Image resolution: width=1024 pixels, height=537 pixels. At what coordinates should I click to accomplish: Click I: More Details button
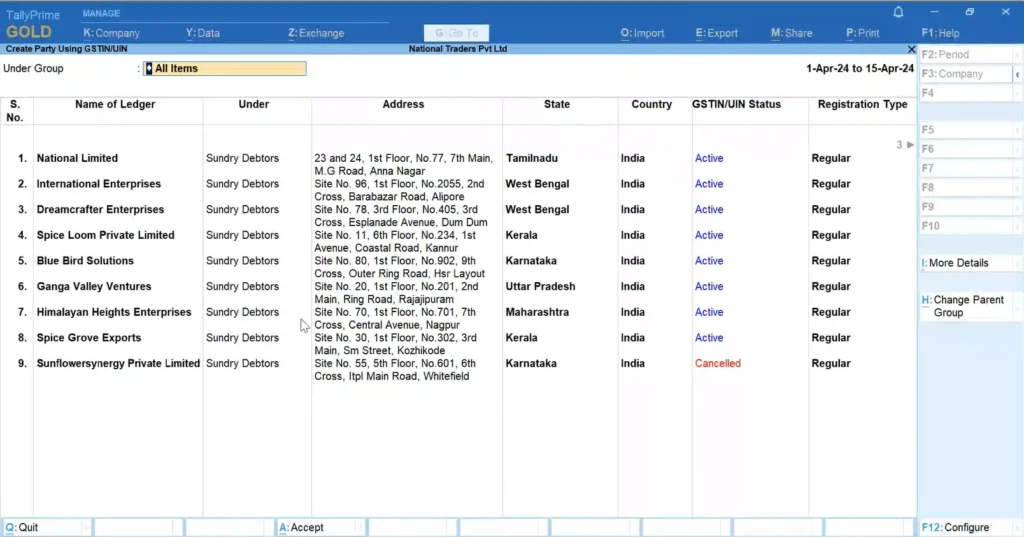[x=969, y=263]
